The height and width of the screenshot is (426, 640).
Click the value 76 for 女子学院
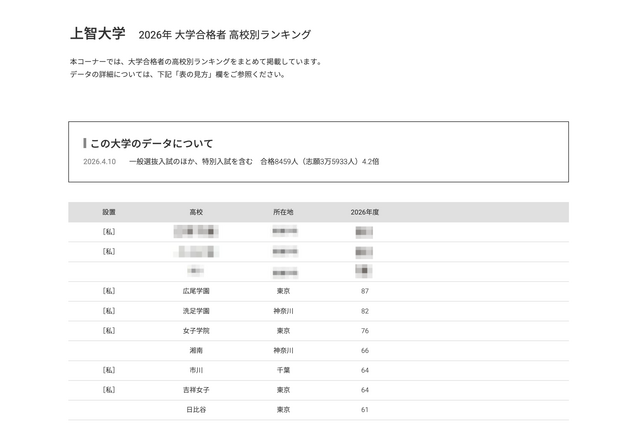pos(364,331)
